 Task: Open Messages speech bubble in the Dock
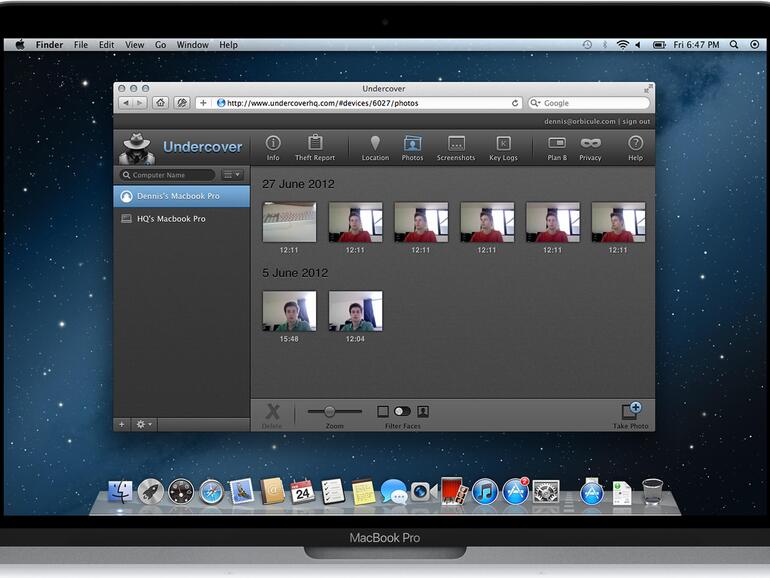tap(393, 492)
